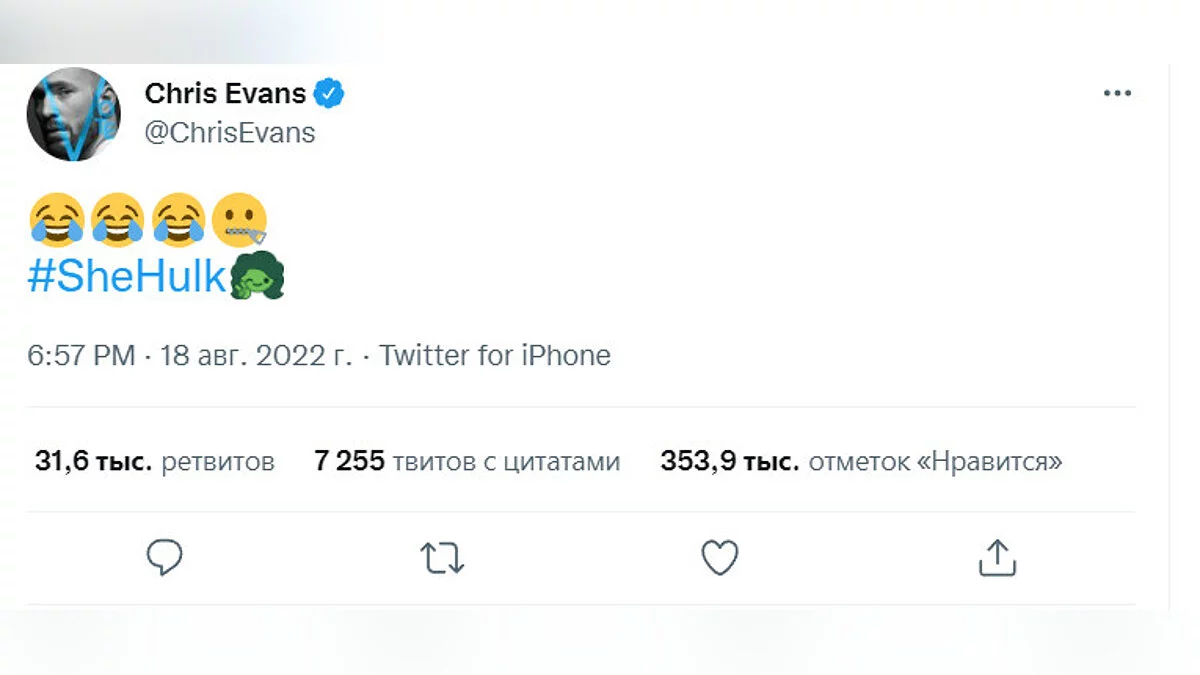Viewport: 1200px width, 675px height.
Task: Reply to the Chris Evans tweet
Action: pos(164,558)
